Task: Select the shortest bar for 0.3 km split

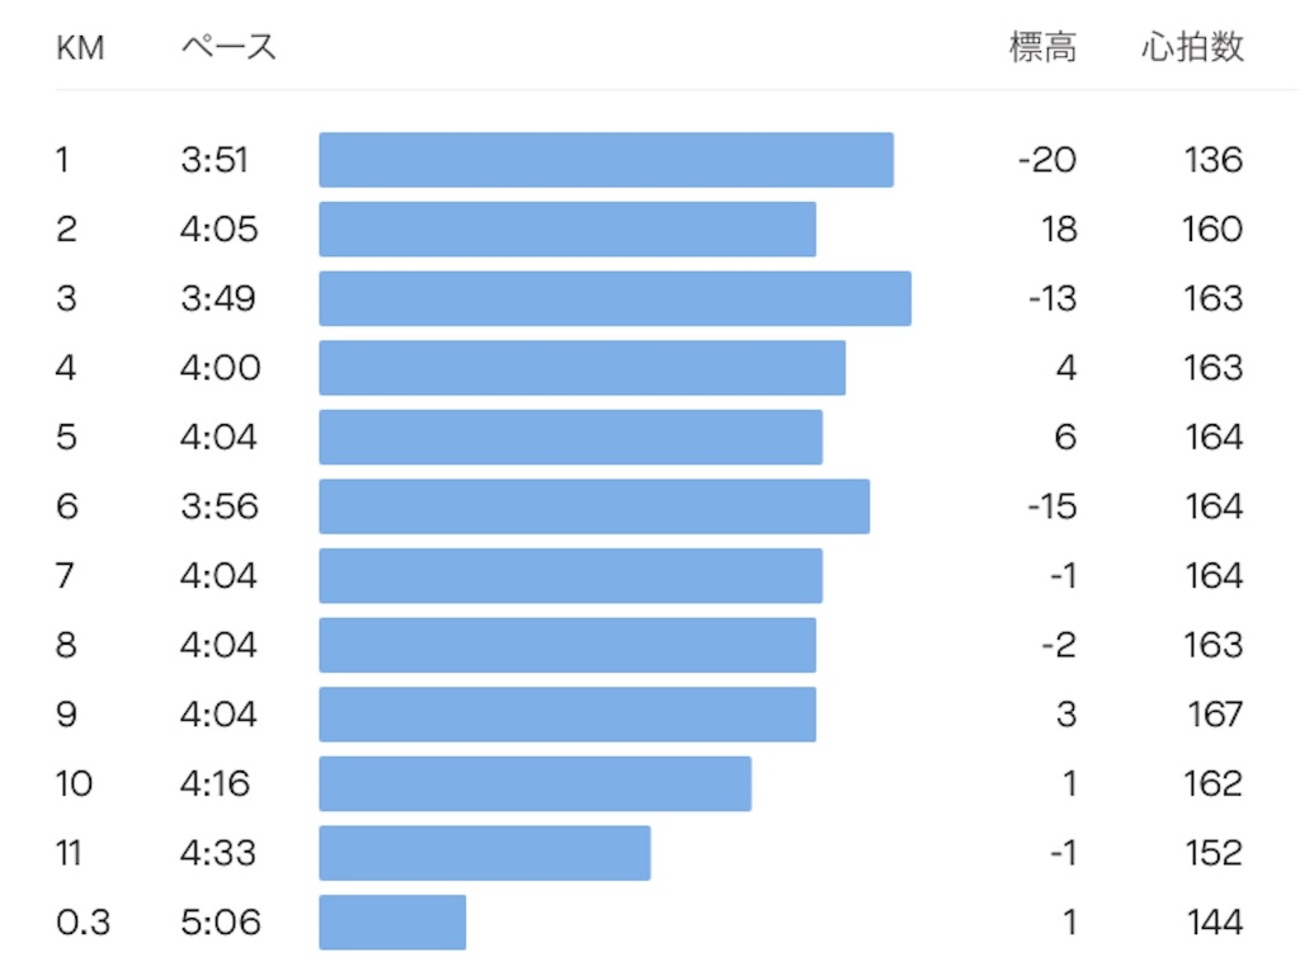Action: tap(392, 922)
